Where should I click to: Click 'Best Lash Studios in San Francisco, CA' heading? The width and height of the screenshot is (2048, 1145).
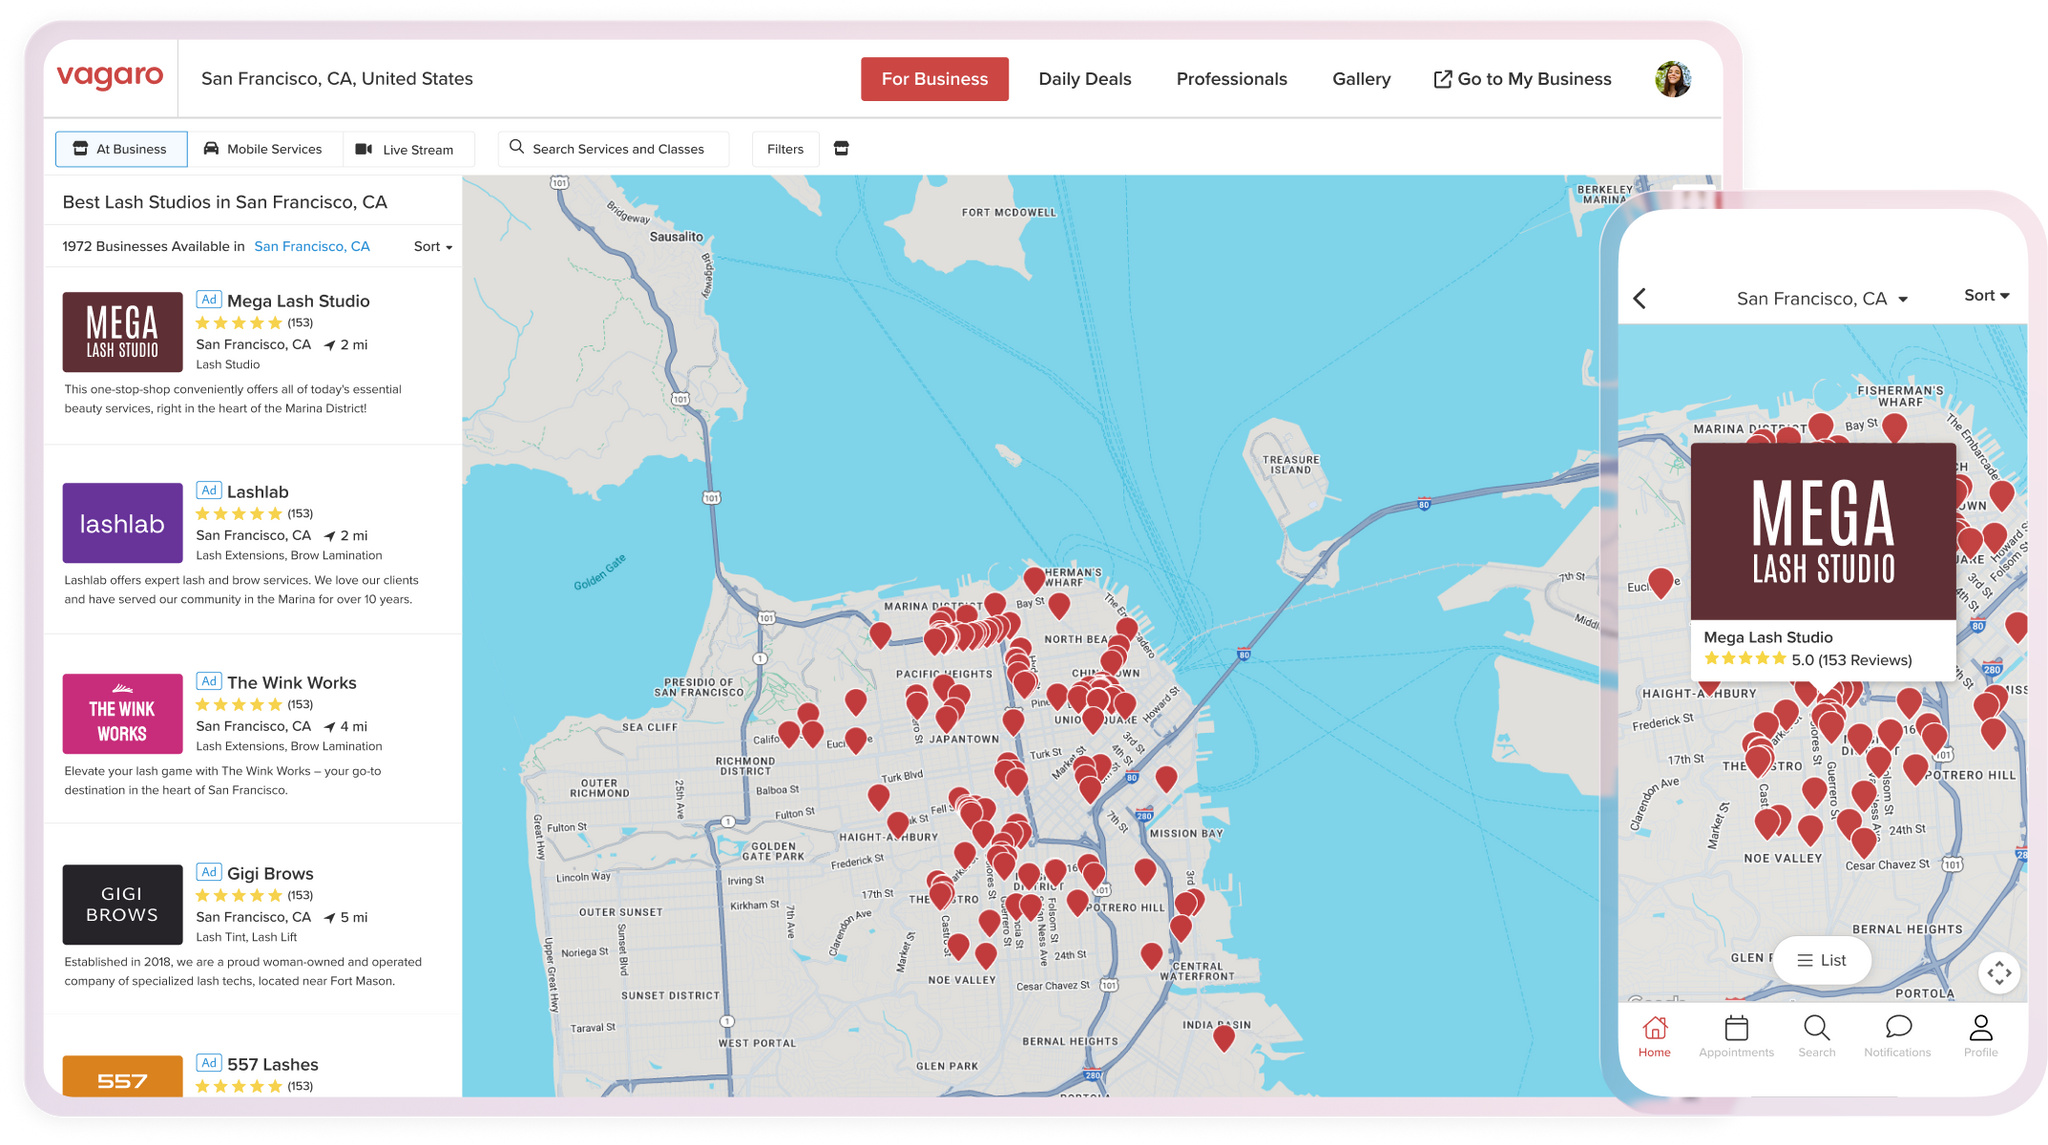(225, 202)
